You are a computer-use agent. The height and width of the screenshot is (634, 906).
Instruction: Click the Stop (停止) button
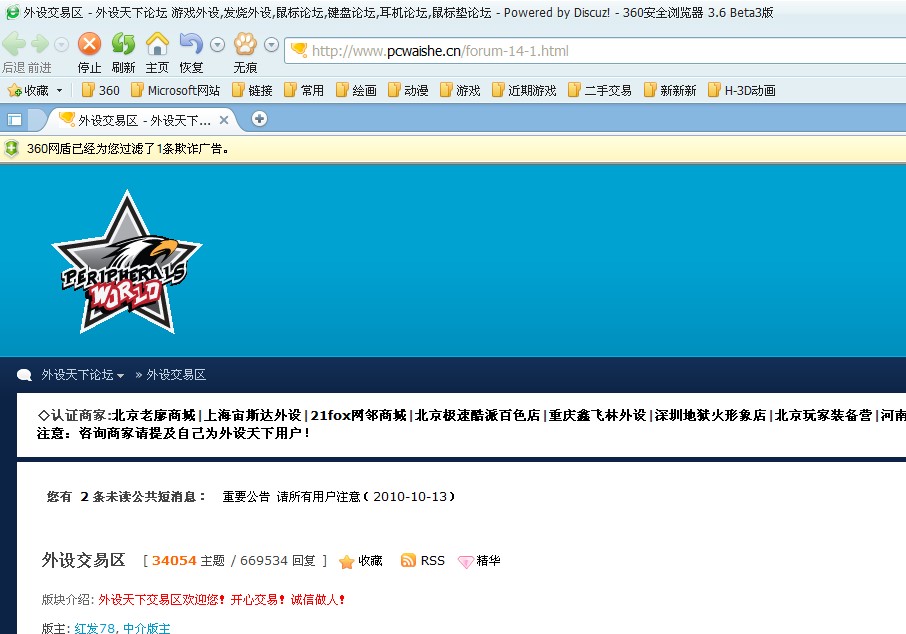point(90,44)
